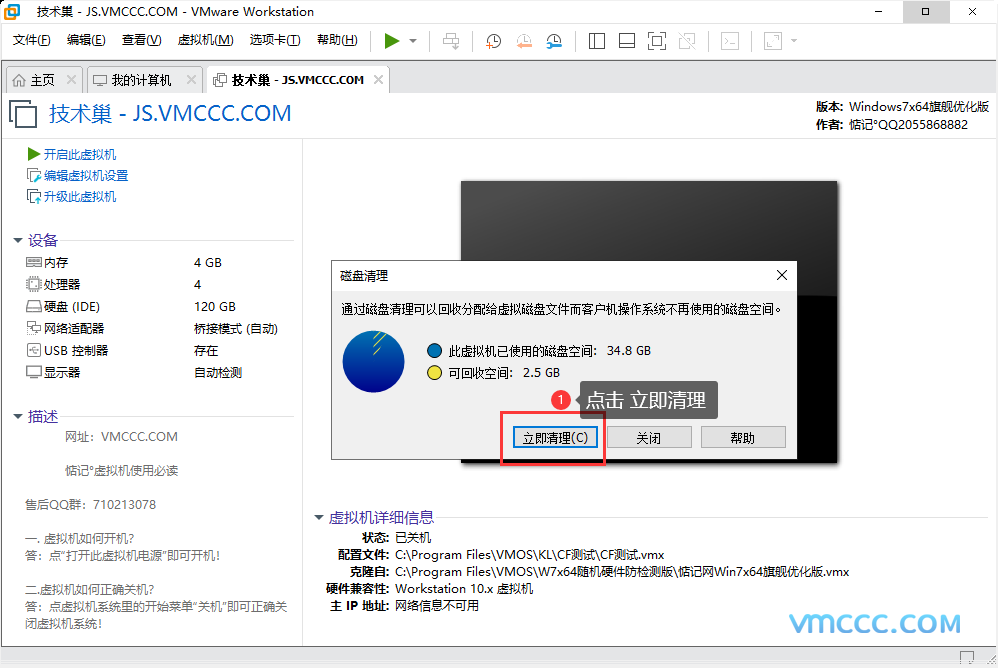Screen dimensions: 998x668
Task: Click the large VM icon beside the title
Action: tap(24, 114)
